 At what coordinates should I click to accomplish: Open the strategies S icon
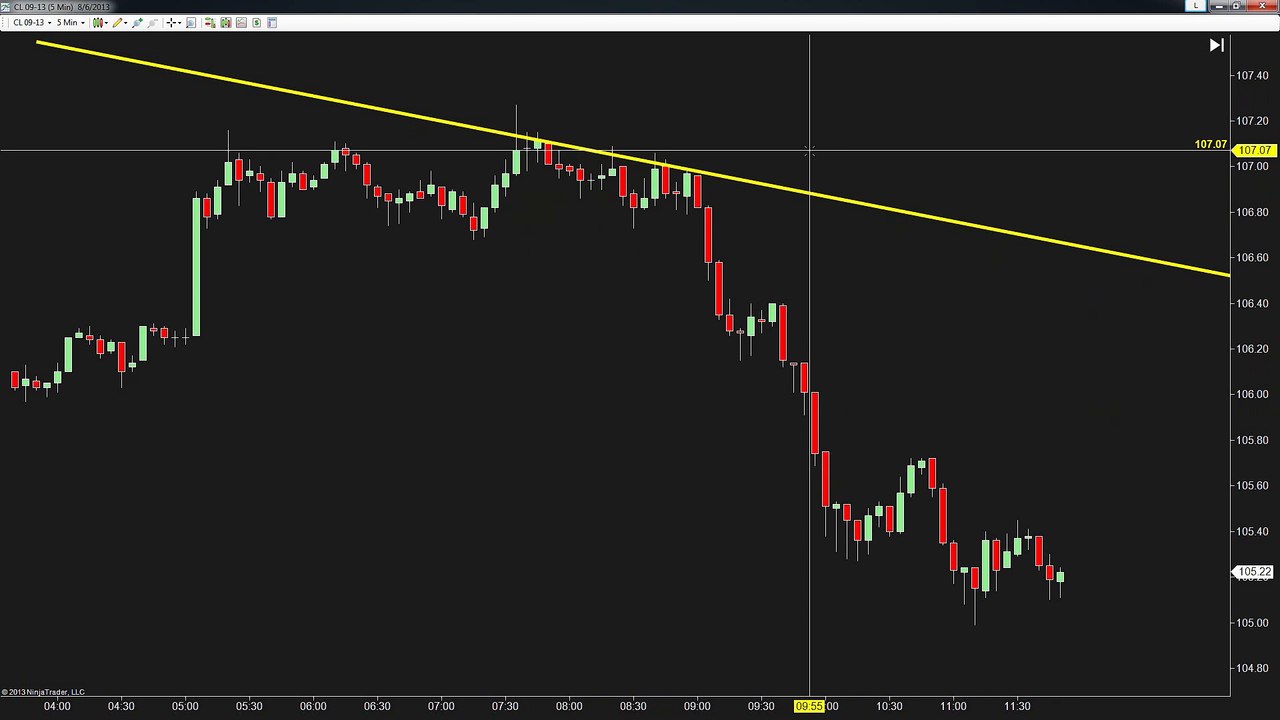point(257,23)
